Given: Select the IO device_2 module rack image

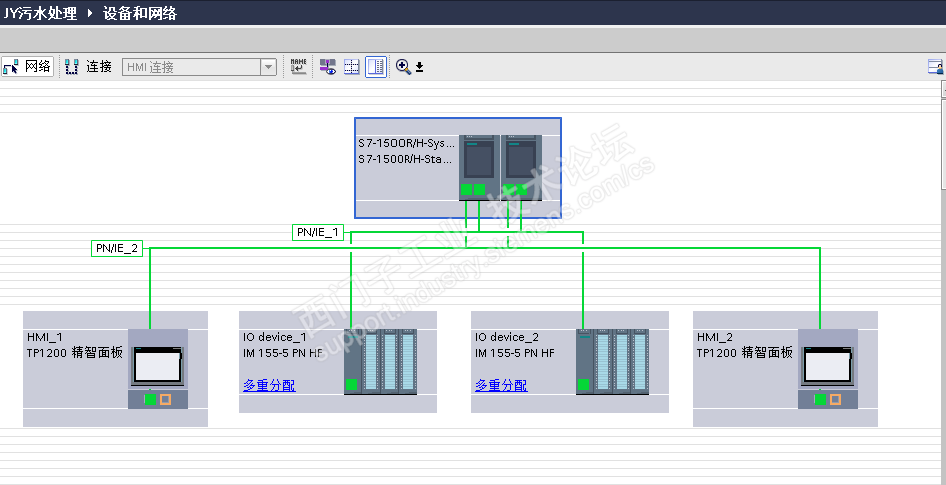Looking at the screenshot, I should coord(612,362).
